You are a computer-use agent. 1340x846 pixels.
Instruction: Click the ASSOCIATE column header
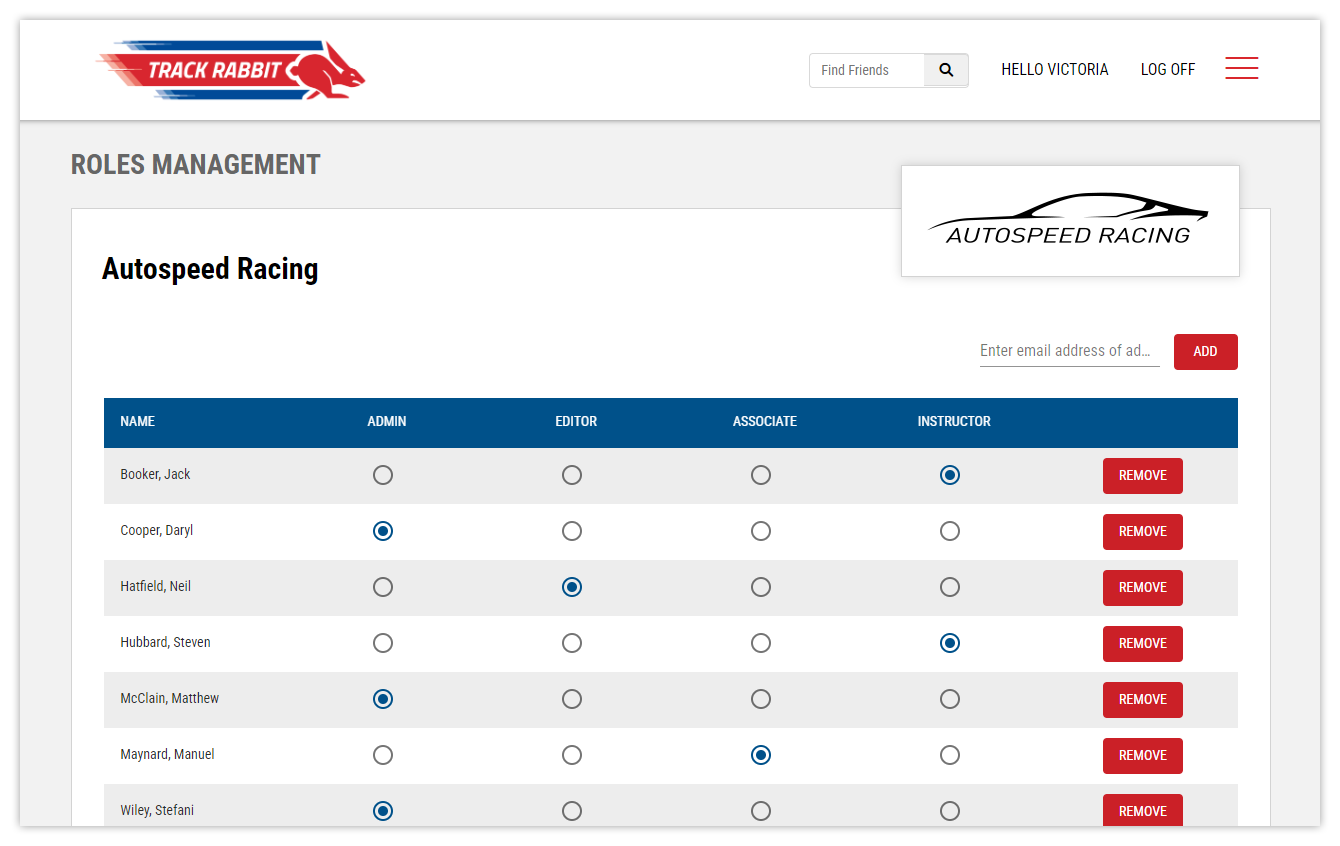(765, 422)
